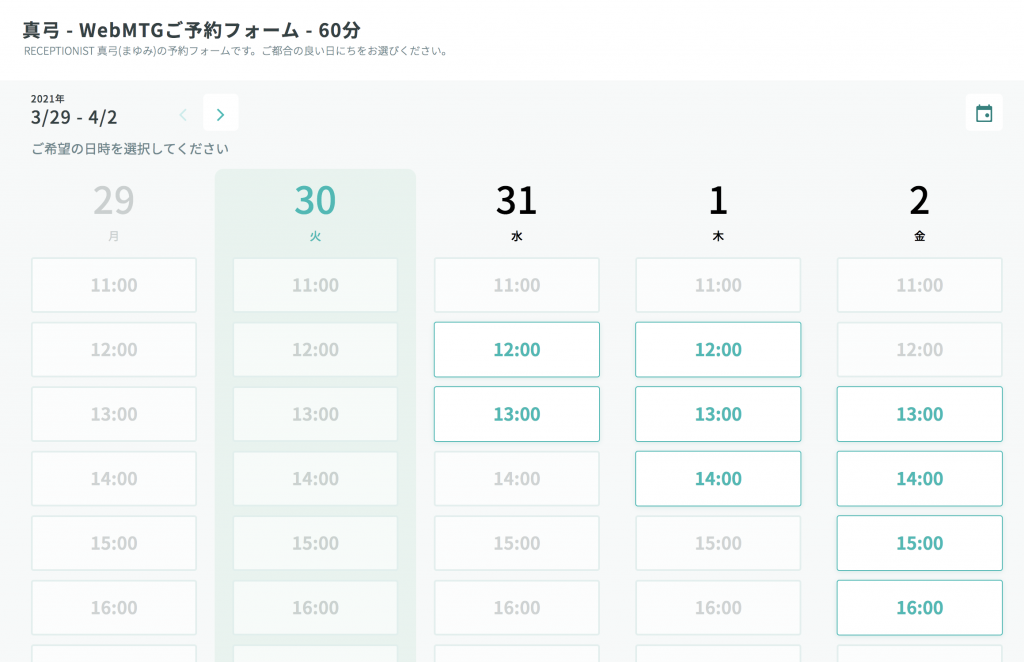Select 12:00 slot on Wednesday 31

pyautogui.click(x=516, y=350)
